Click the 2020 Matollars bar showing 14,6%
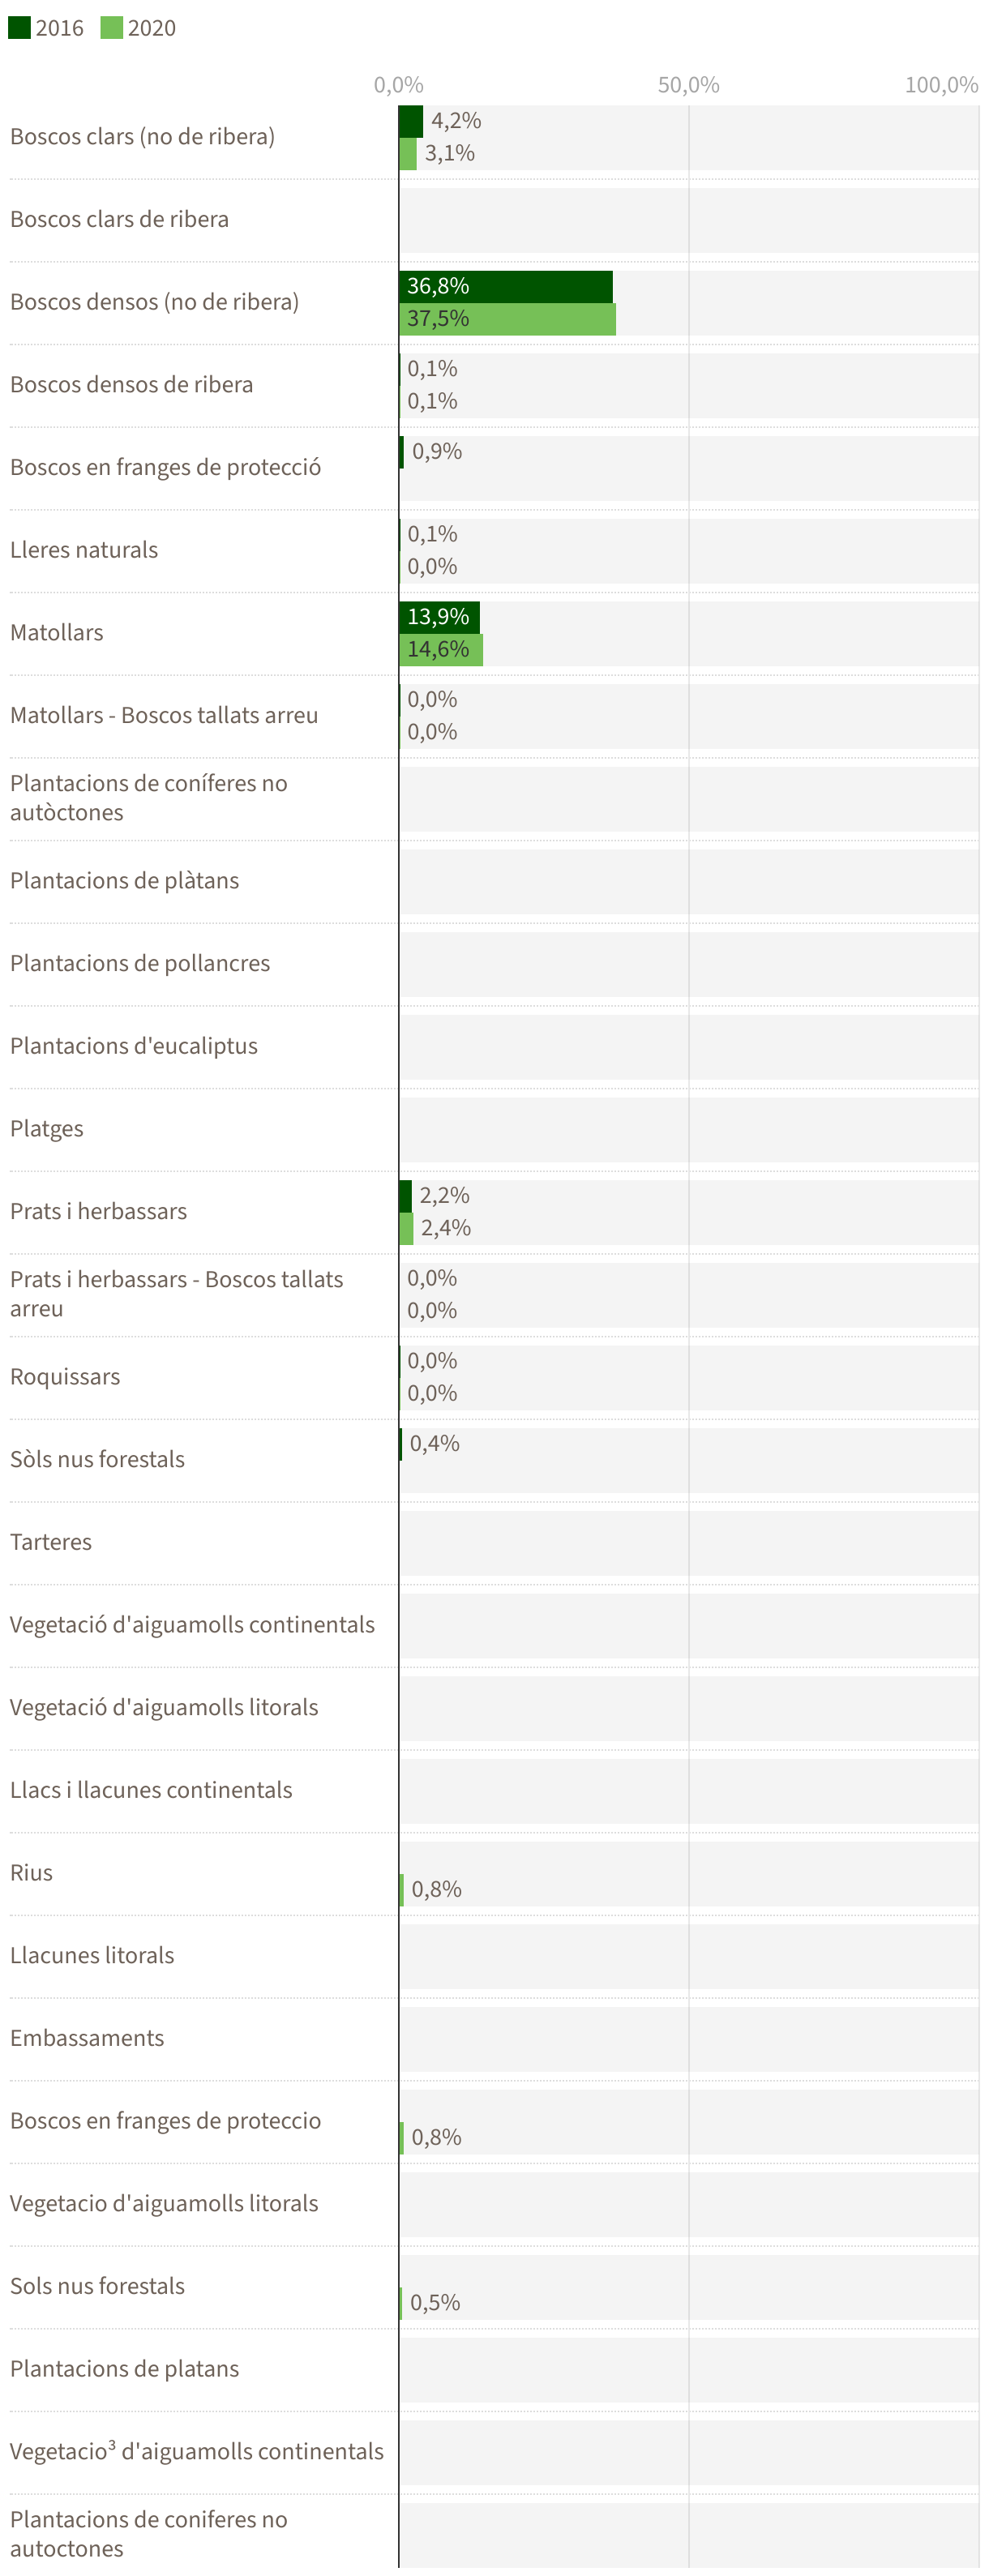 click(441, 650)
